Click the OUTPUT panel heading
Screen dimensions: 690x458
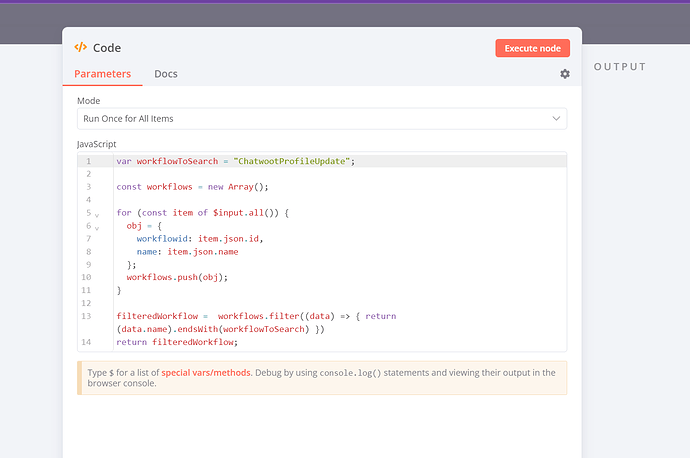(x=620, y=67)
